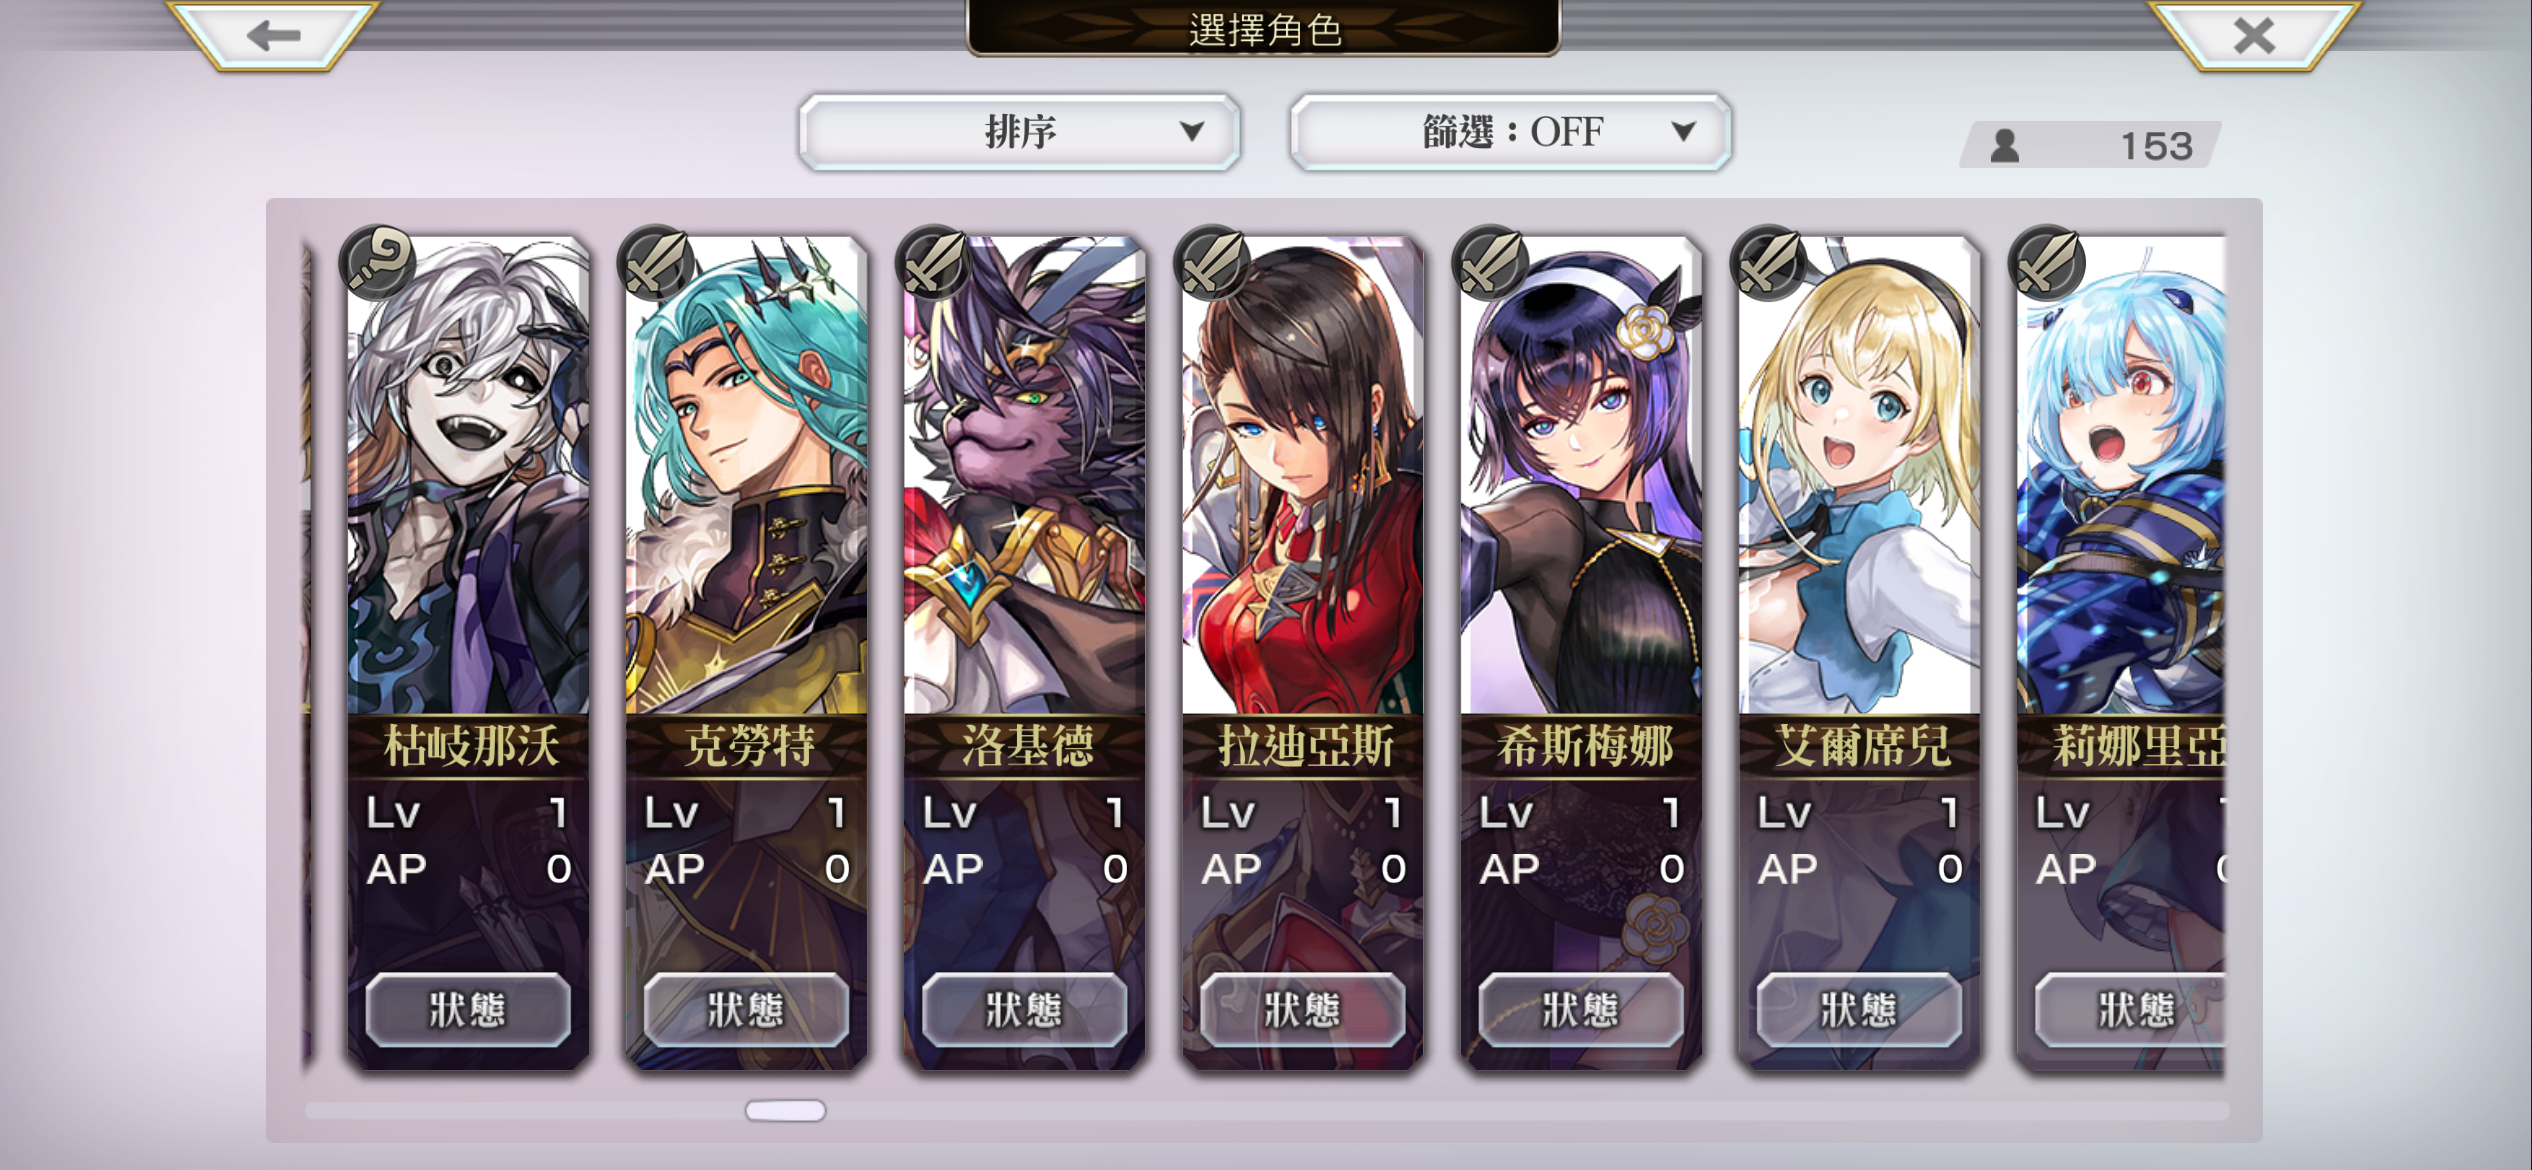The image size is (2532, 1170).
Task: Select the 希斯梅娜 character portrait
Action: pyautogui.click(x=1580, y=475)
